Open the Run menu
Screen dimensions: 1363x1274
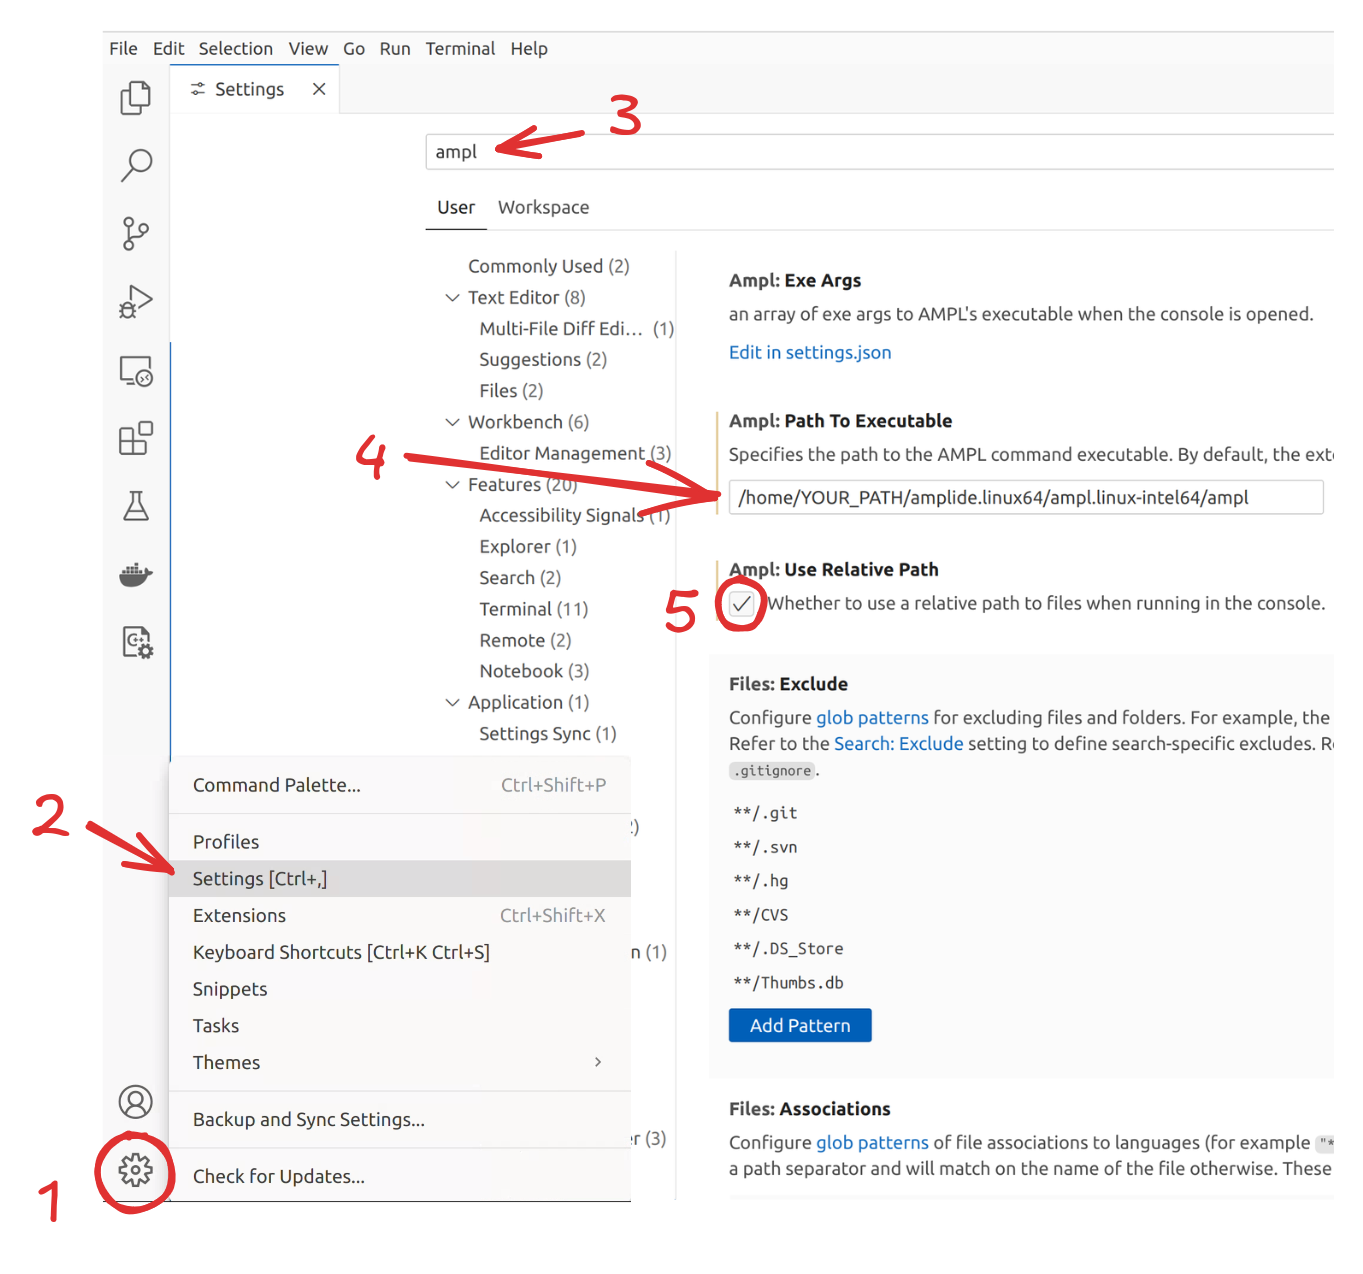[x=395, y=49]
